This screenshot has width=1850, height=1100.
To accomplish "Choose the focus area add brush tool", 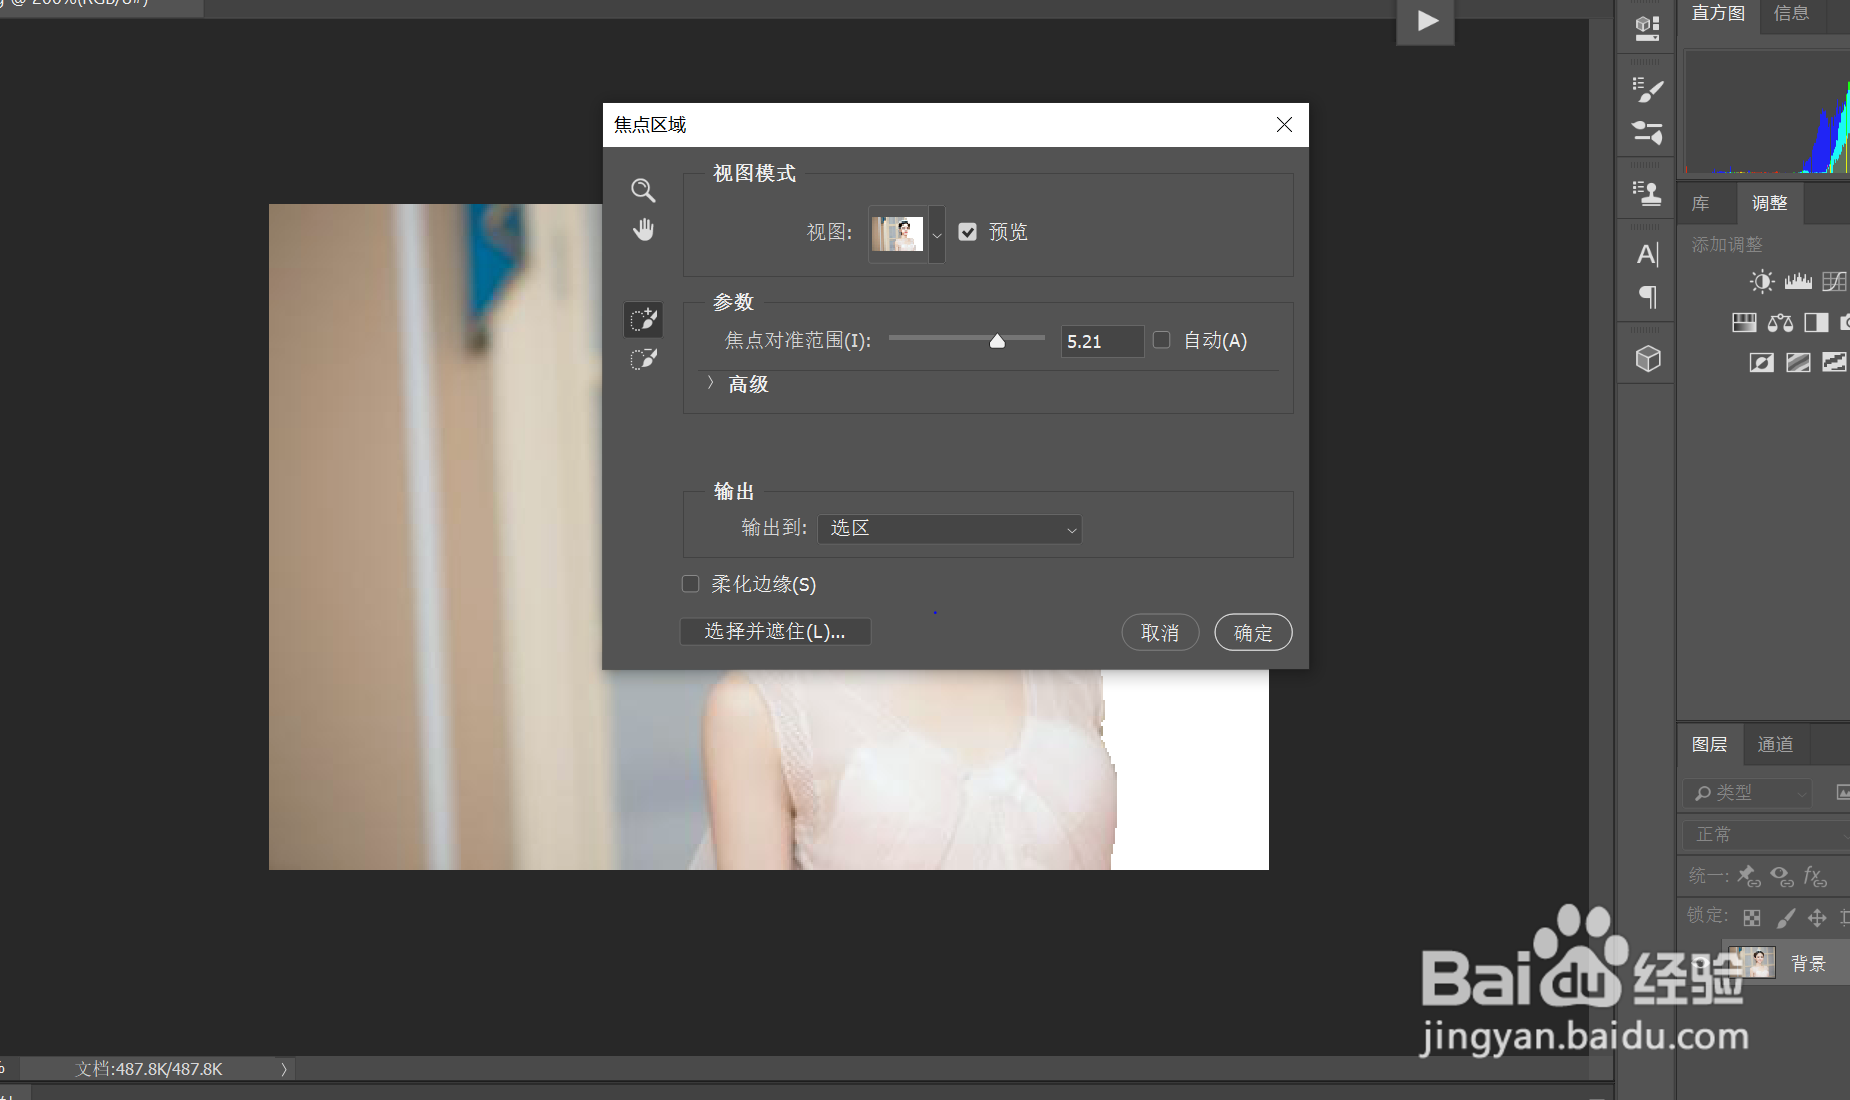I will coord(643,319).
